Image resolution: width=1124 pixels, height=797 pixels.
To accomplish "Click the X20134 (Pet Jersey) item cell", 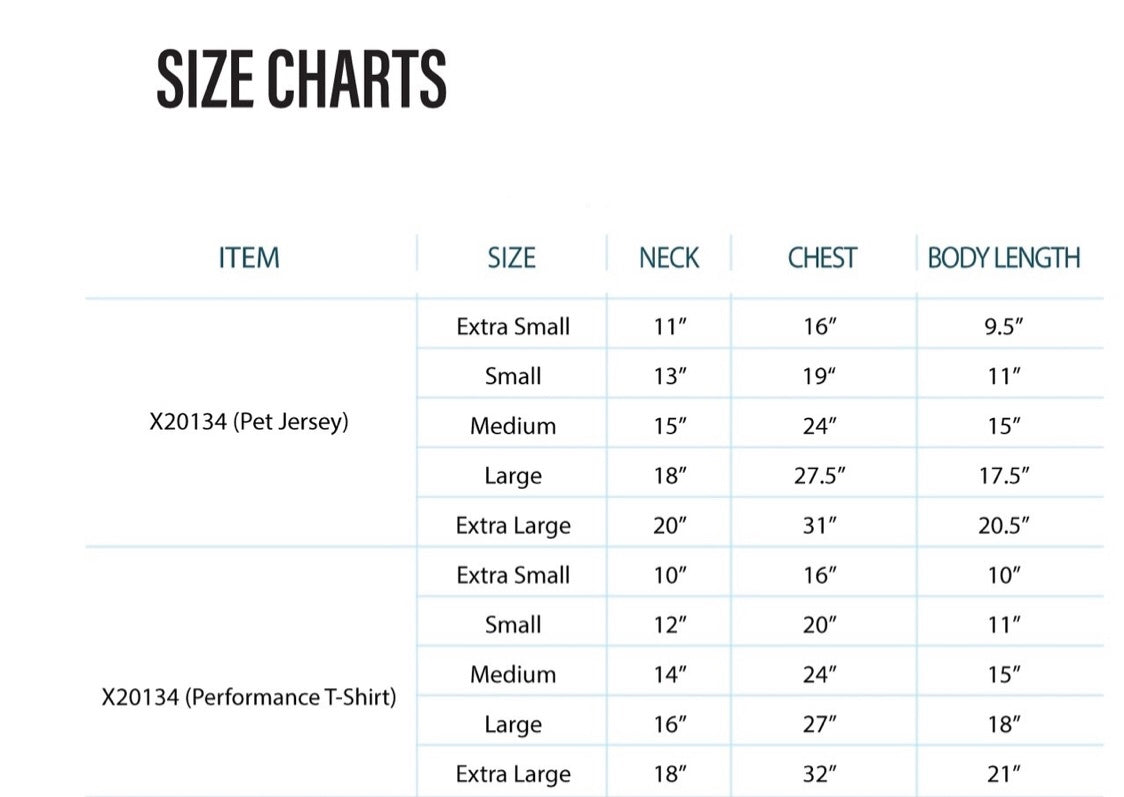I will point(249,422).
